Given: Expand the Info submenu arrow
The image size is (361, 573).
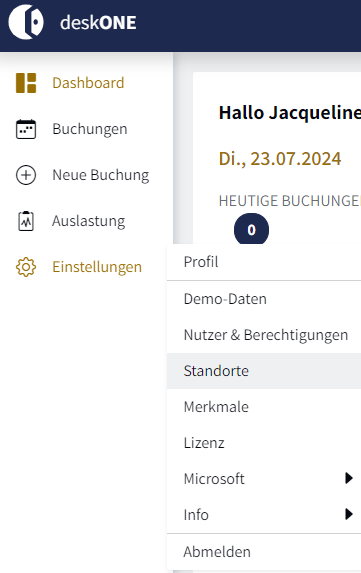Looking at the screenshot, I should tap(349, 514).
